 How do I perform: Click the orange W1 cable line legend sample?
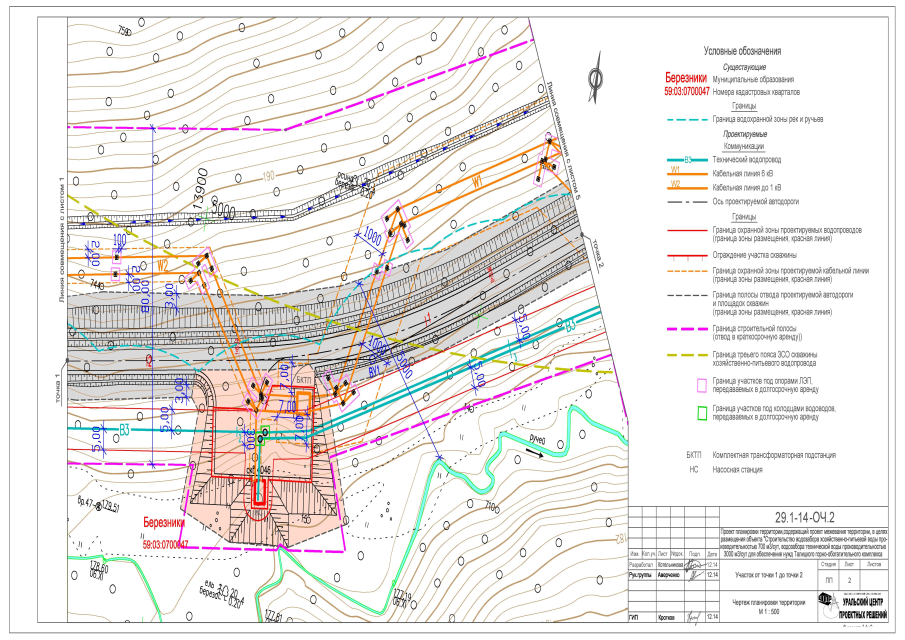pyautogui.click(x=687, y=173)
